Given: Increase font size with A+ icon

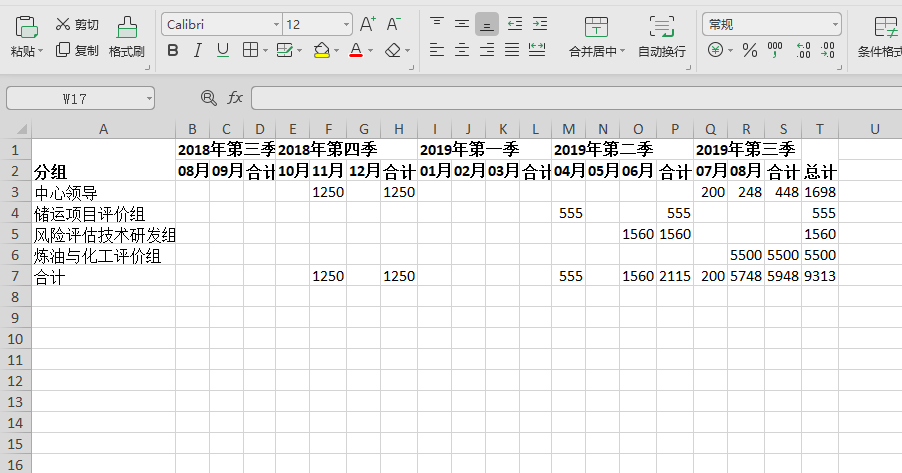Looking at the screenshot, I should pos(367,24).
